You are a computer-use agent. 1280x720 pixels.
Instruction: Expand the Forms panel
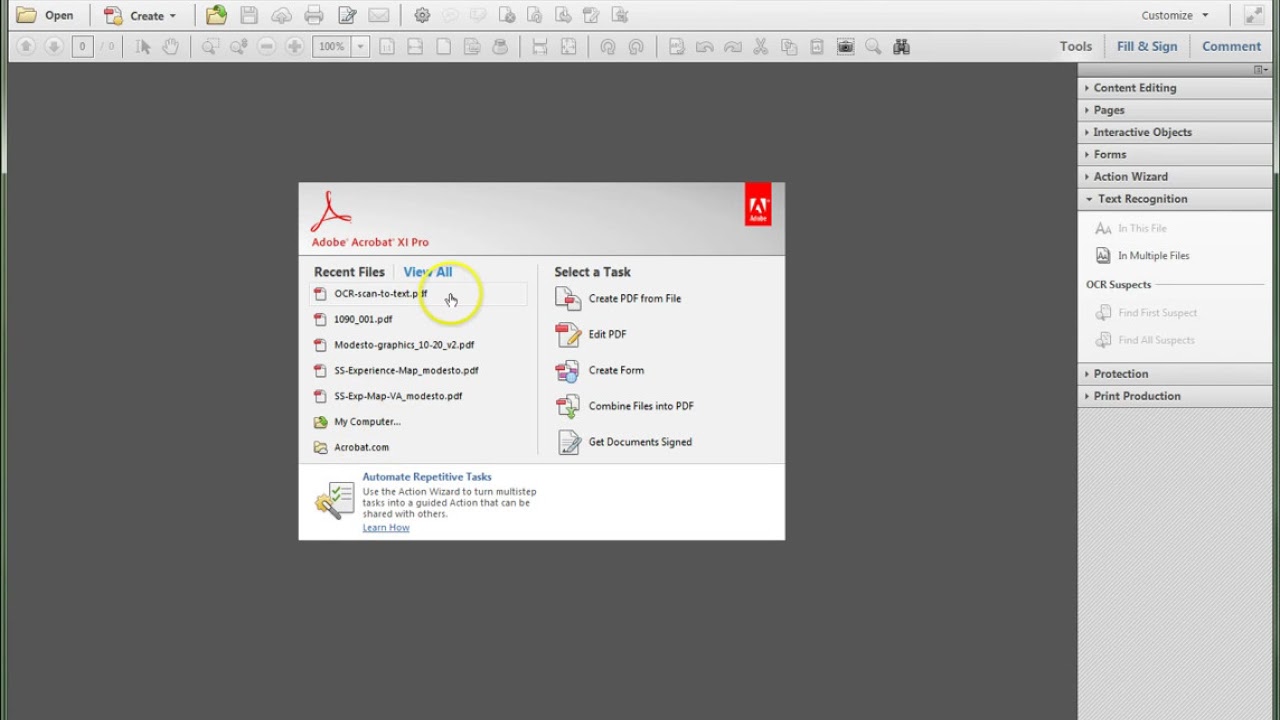tap(1174, 154)
